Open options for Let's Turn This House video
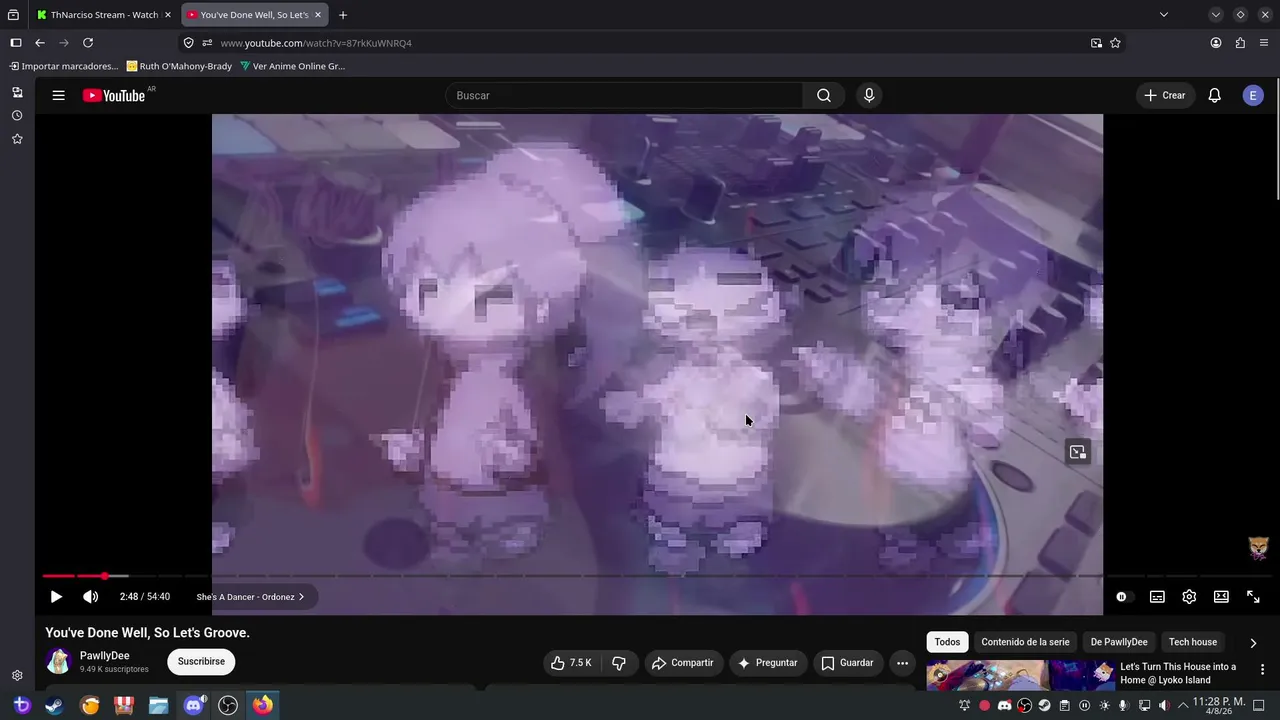Screen dimensions: 1280x720 tap(1262, 670)
